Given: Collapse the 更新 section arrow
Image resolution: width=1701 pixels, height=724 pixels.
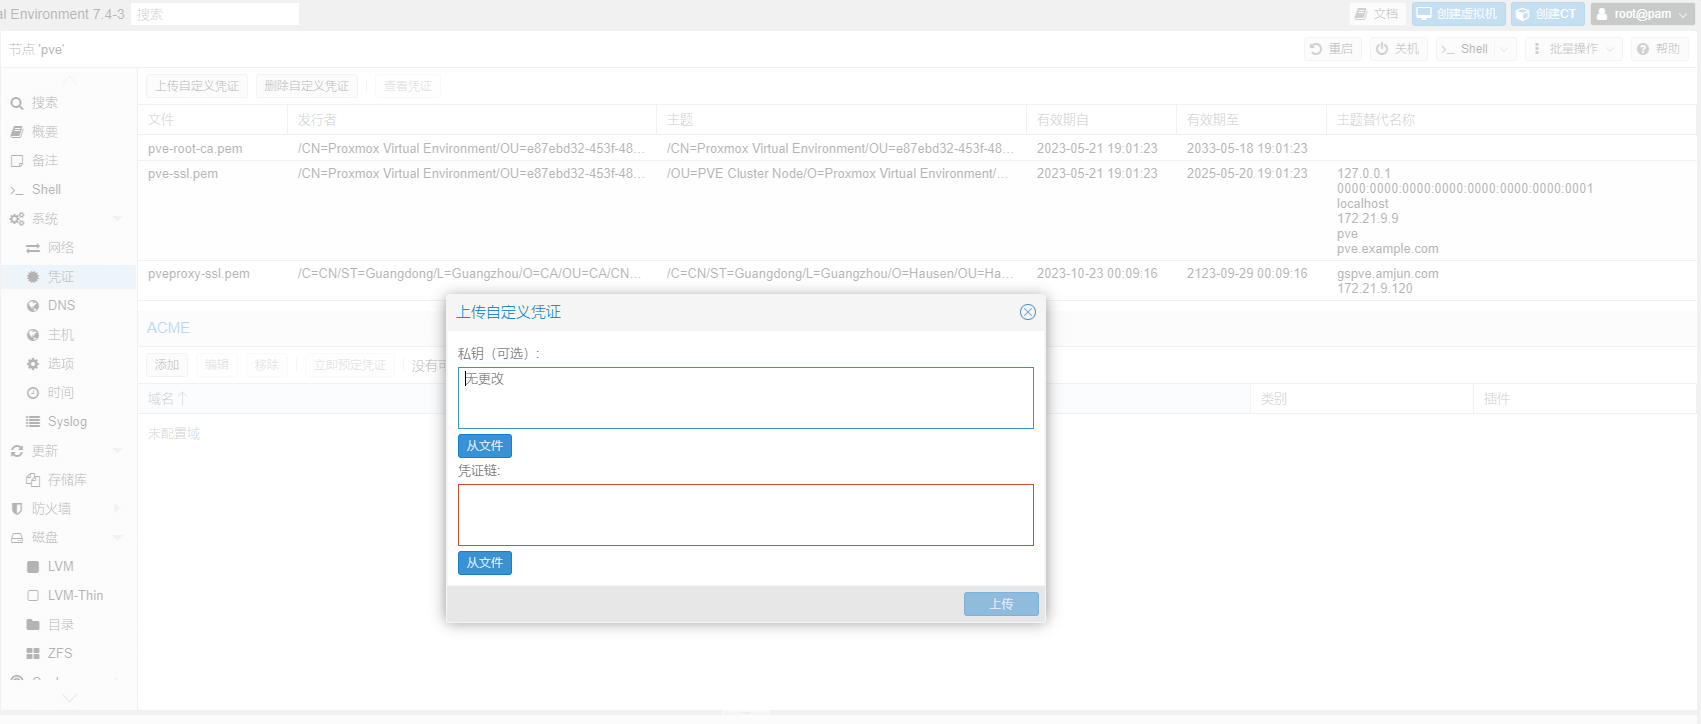Looking at the screenshot, I should (117, 451).
